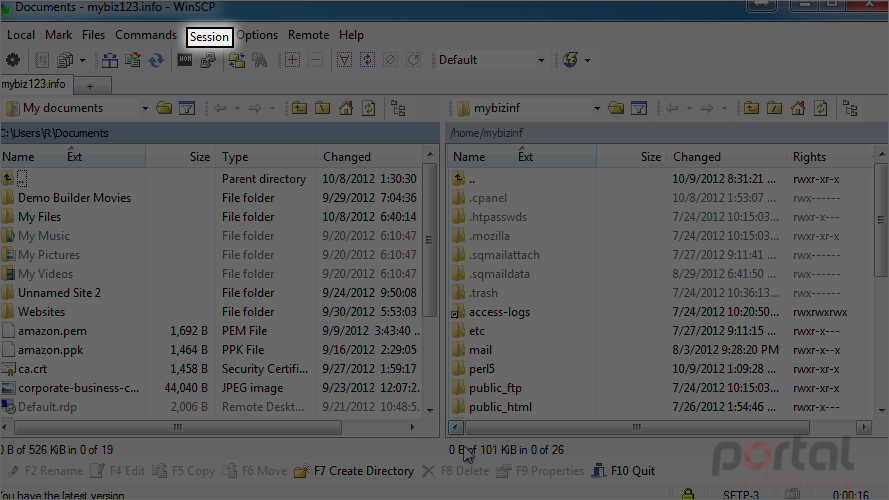Select the public_html remote folder
The image size is (889, 500).
[x=500, y=407]
